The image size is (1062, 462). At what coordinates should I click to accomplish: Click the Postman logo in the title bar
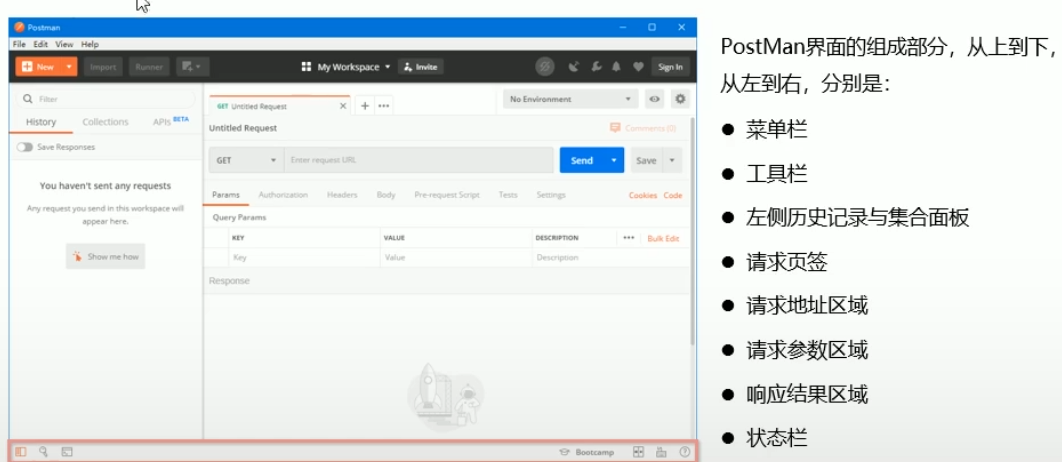pos(19,27)
